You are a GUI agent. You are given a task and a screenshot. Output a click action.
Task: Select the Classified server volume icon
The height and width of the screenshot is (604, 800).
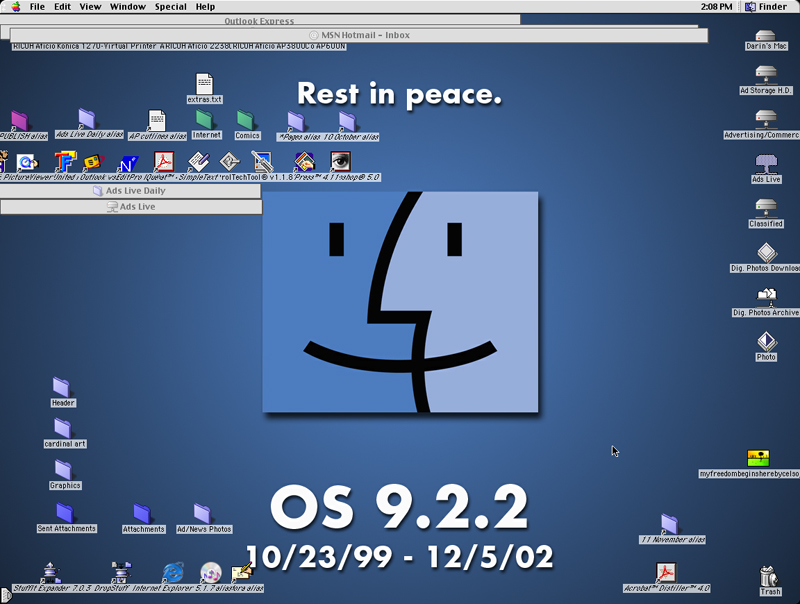click(x=765, y=208)
